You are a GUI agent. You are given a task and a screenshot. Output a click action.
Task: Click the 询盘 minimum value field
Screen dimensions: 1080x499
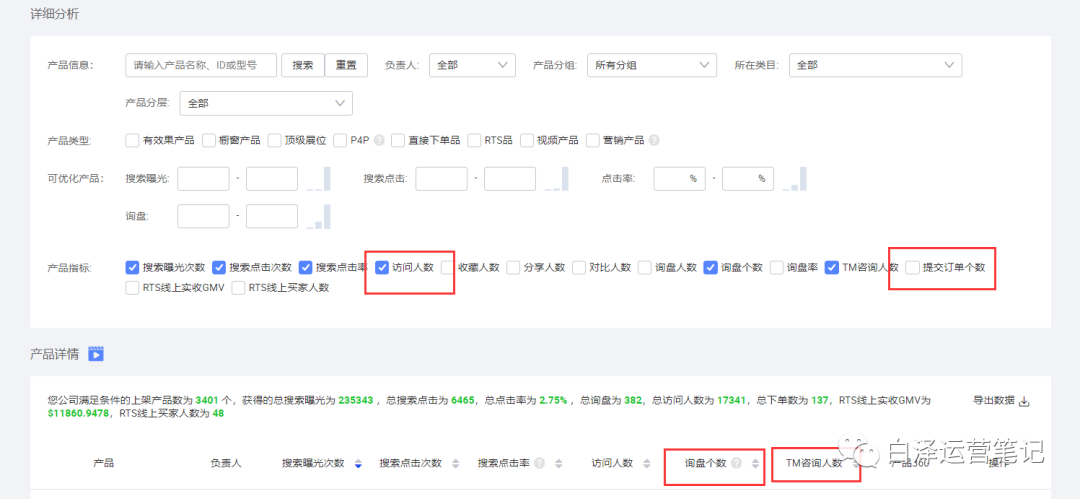pyautogui.click(x=203, y=216)
